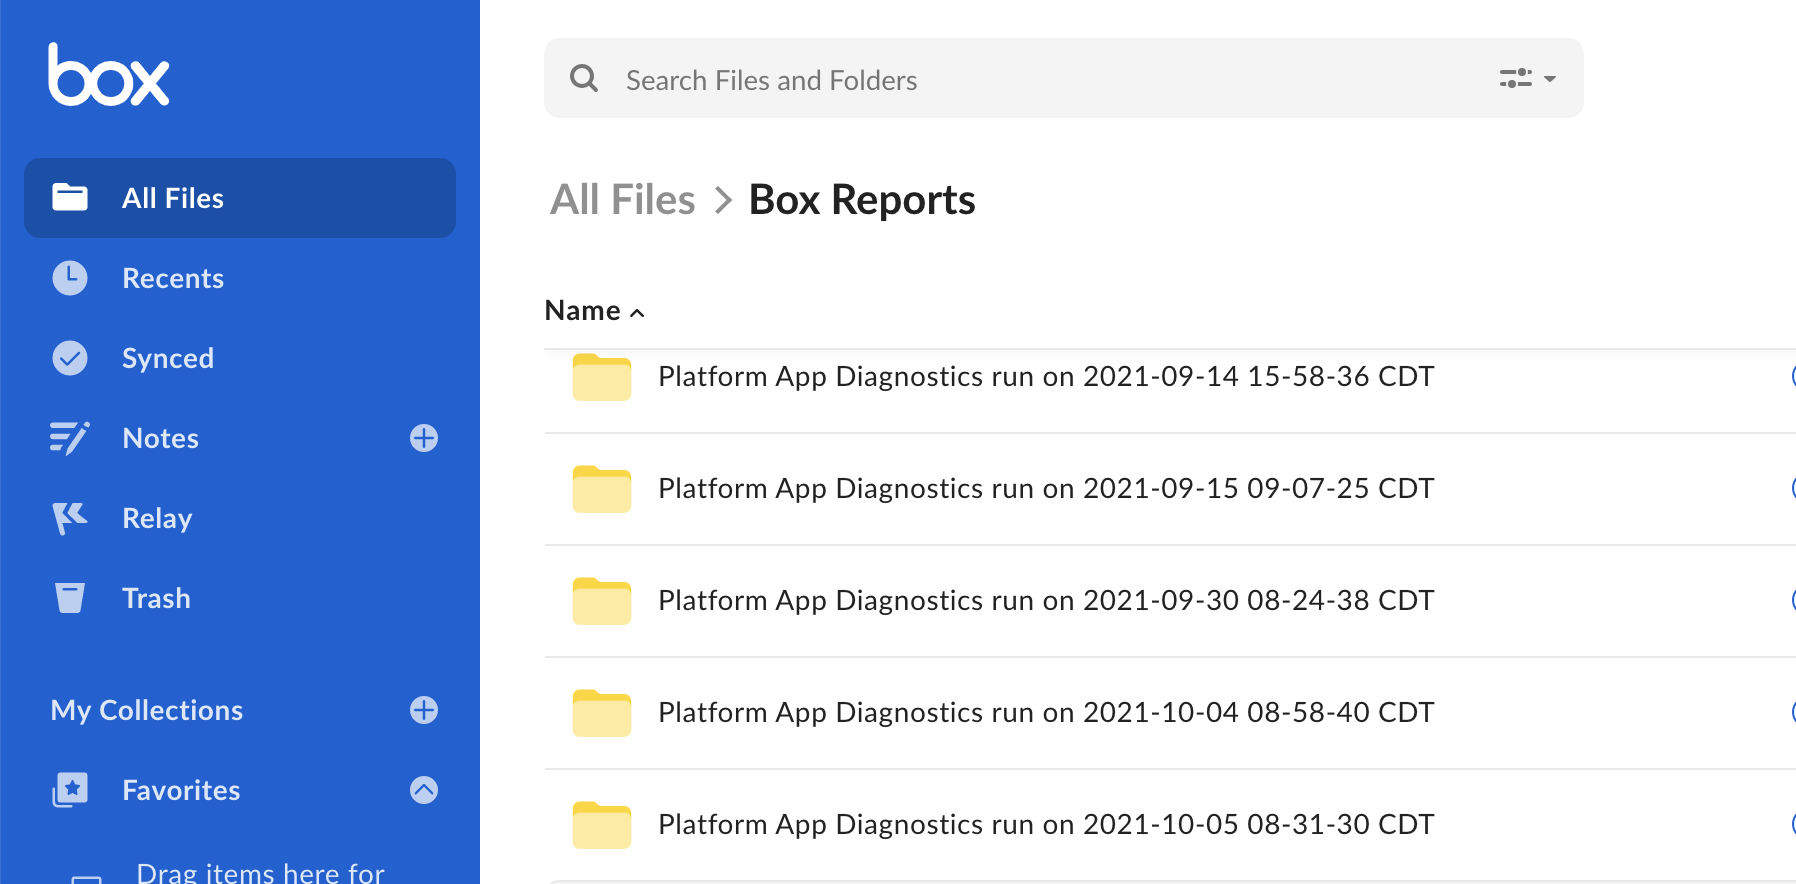Add a new collection with plus icon
This screenshot has height=884, width=1796.
pos(424,710)
